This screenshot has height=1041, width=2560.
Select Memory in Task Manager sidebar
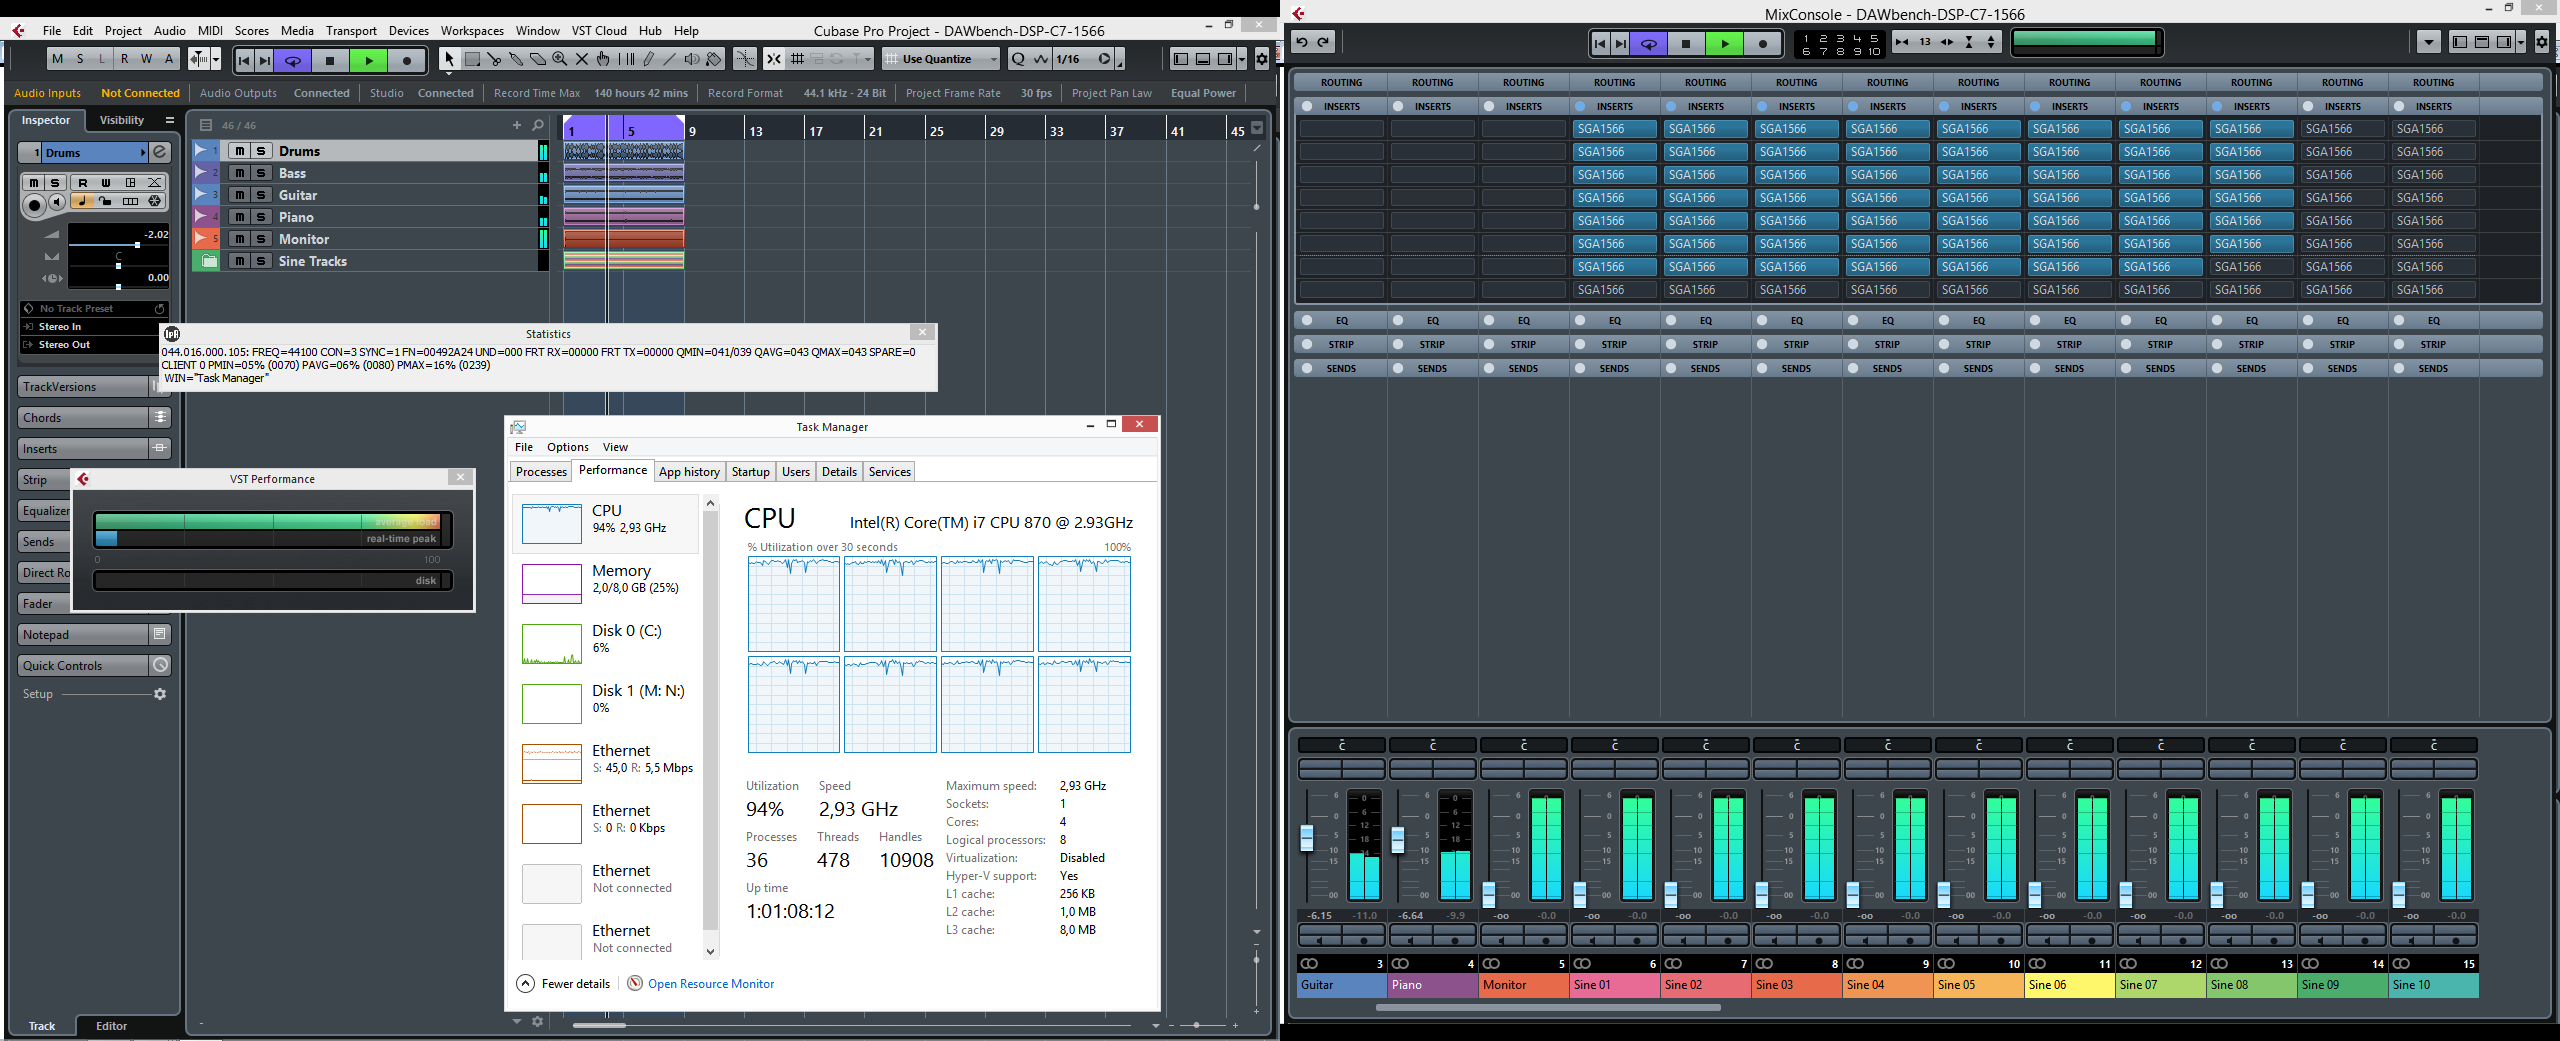[x=604, y=582]
